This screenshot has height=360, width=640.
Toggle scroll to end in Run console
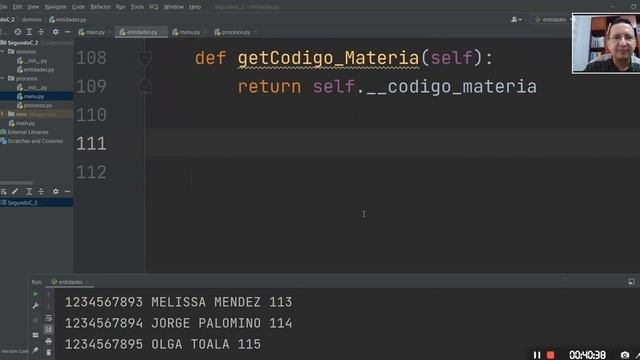pos(49,329)
